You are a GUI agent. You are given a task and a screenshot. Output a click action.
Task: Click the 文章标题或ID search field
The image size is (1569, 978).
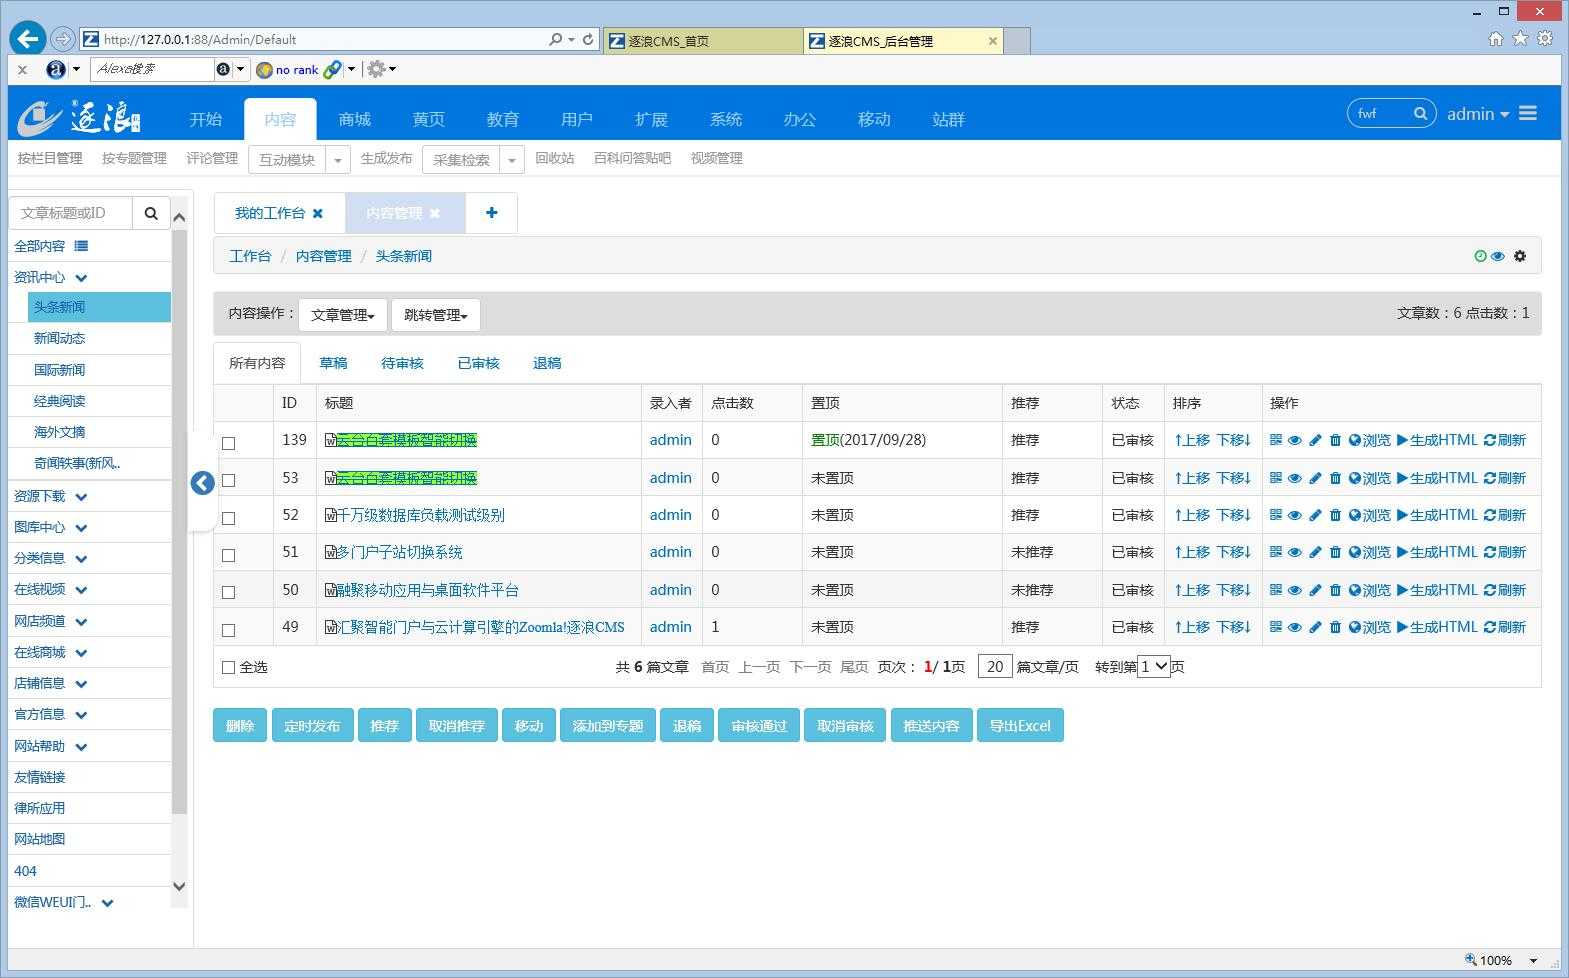click(x=71, y=213)
